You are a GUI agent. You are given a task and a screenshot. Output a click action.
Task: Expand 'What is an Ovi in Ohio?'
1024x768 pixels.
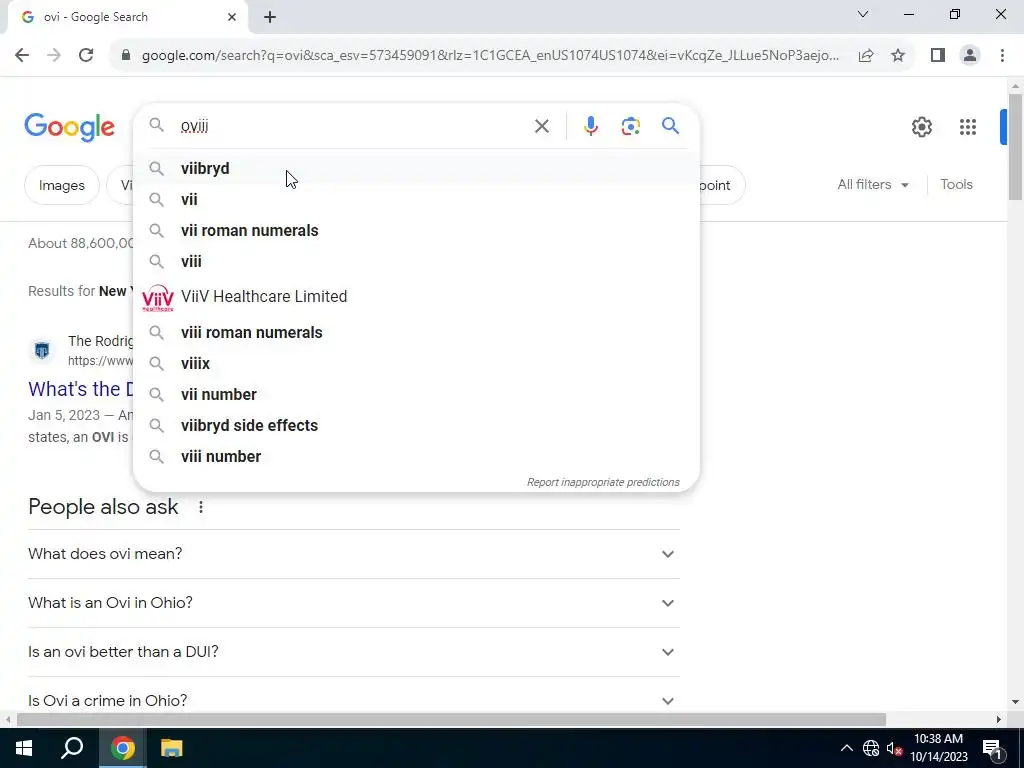click(353, 603)
